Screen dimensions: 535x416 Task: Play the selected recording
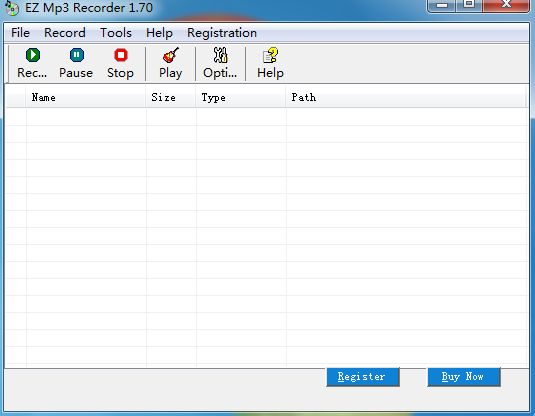tap(171, 63)
